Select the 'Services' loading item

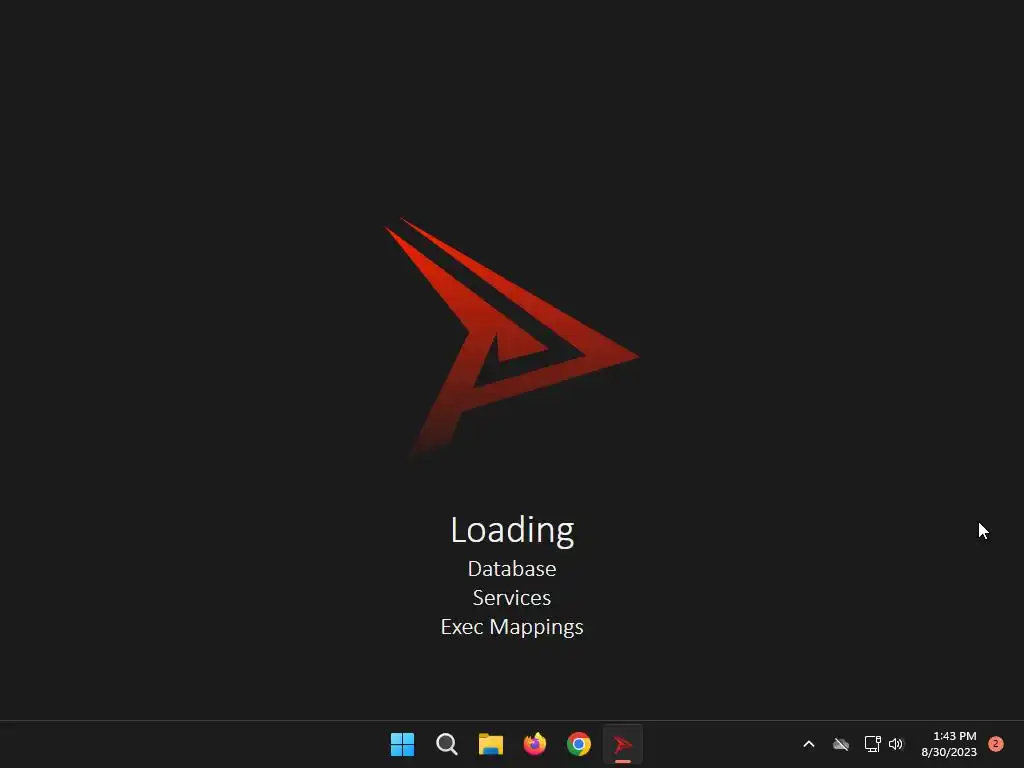[512, 598]
